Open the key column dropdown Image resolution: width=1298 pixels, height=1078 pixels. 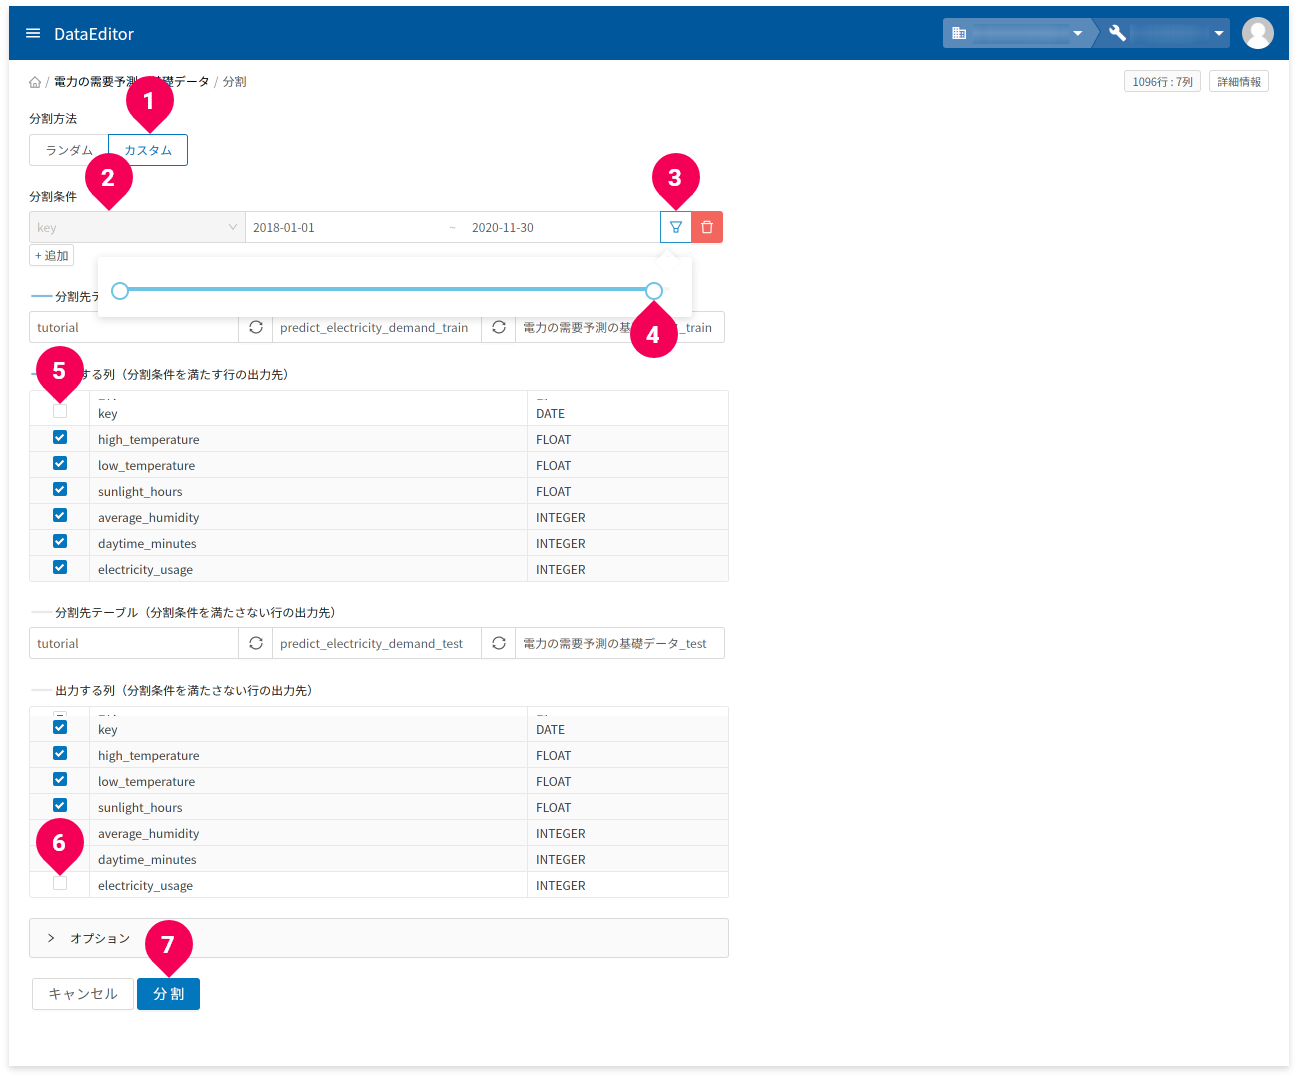pyautogui.click(x=137, y=227)
